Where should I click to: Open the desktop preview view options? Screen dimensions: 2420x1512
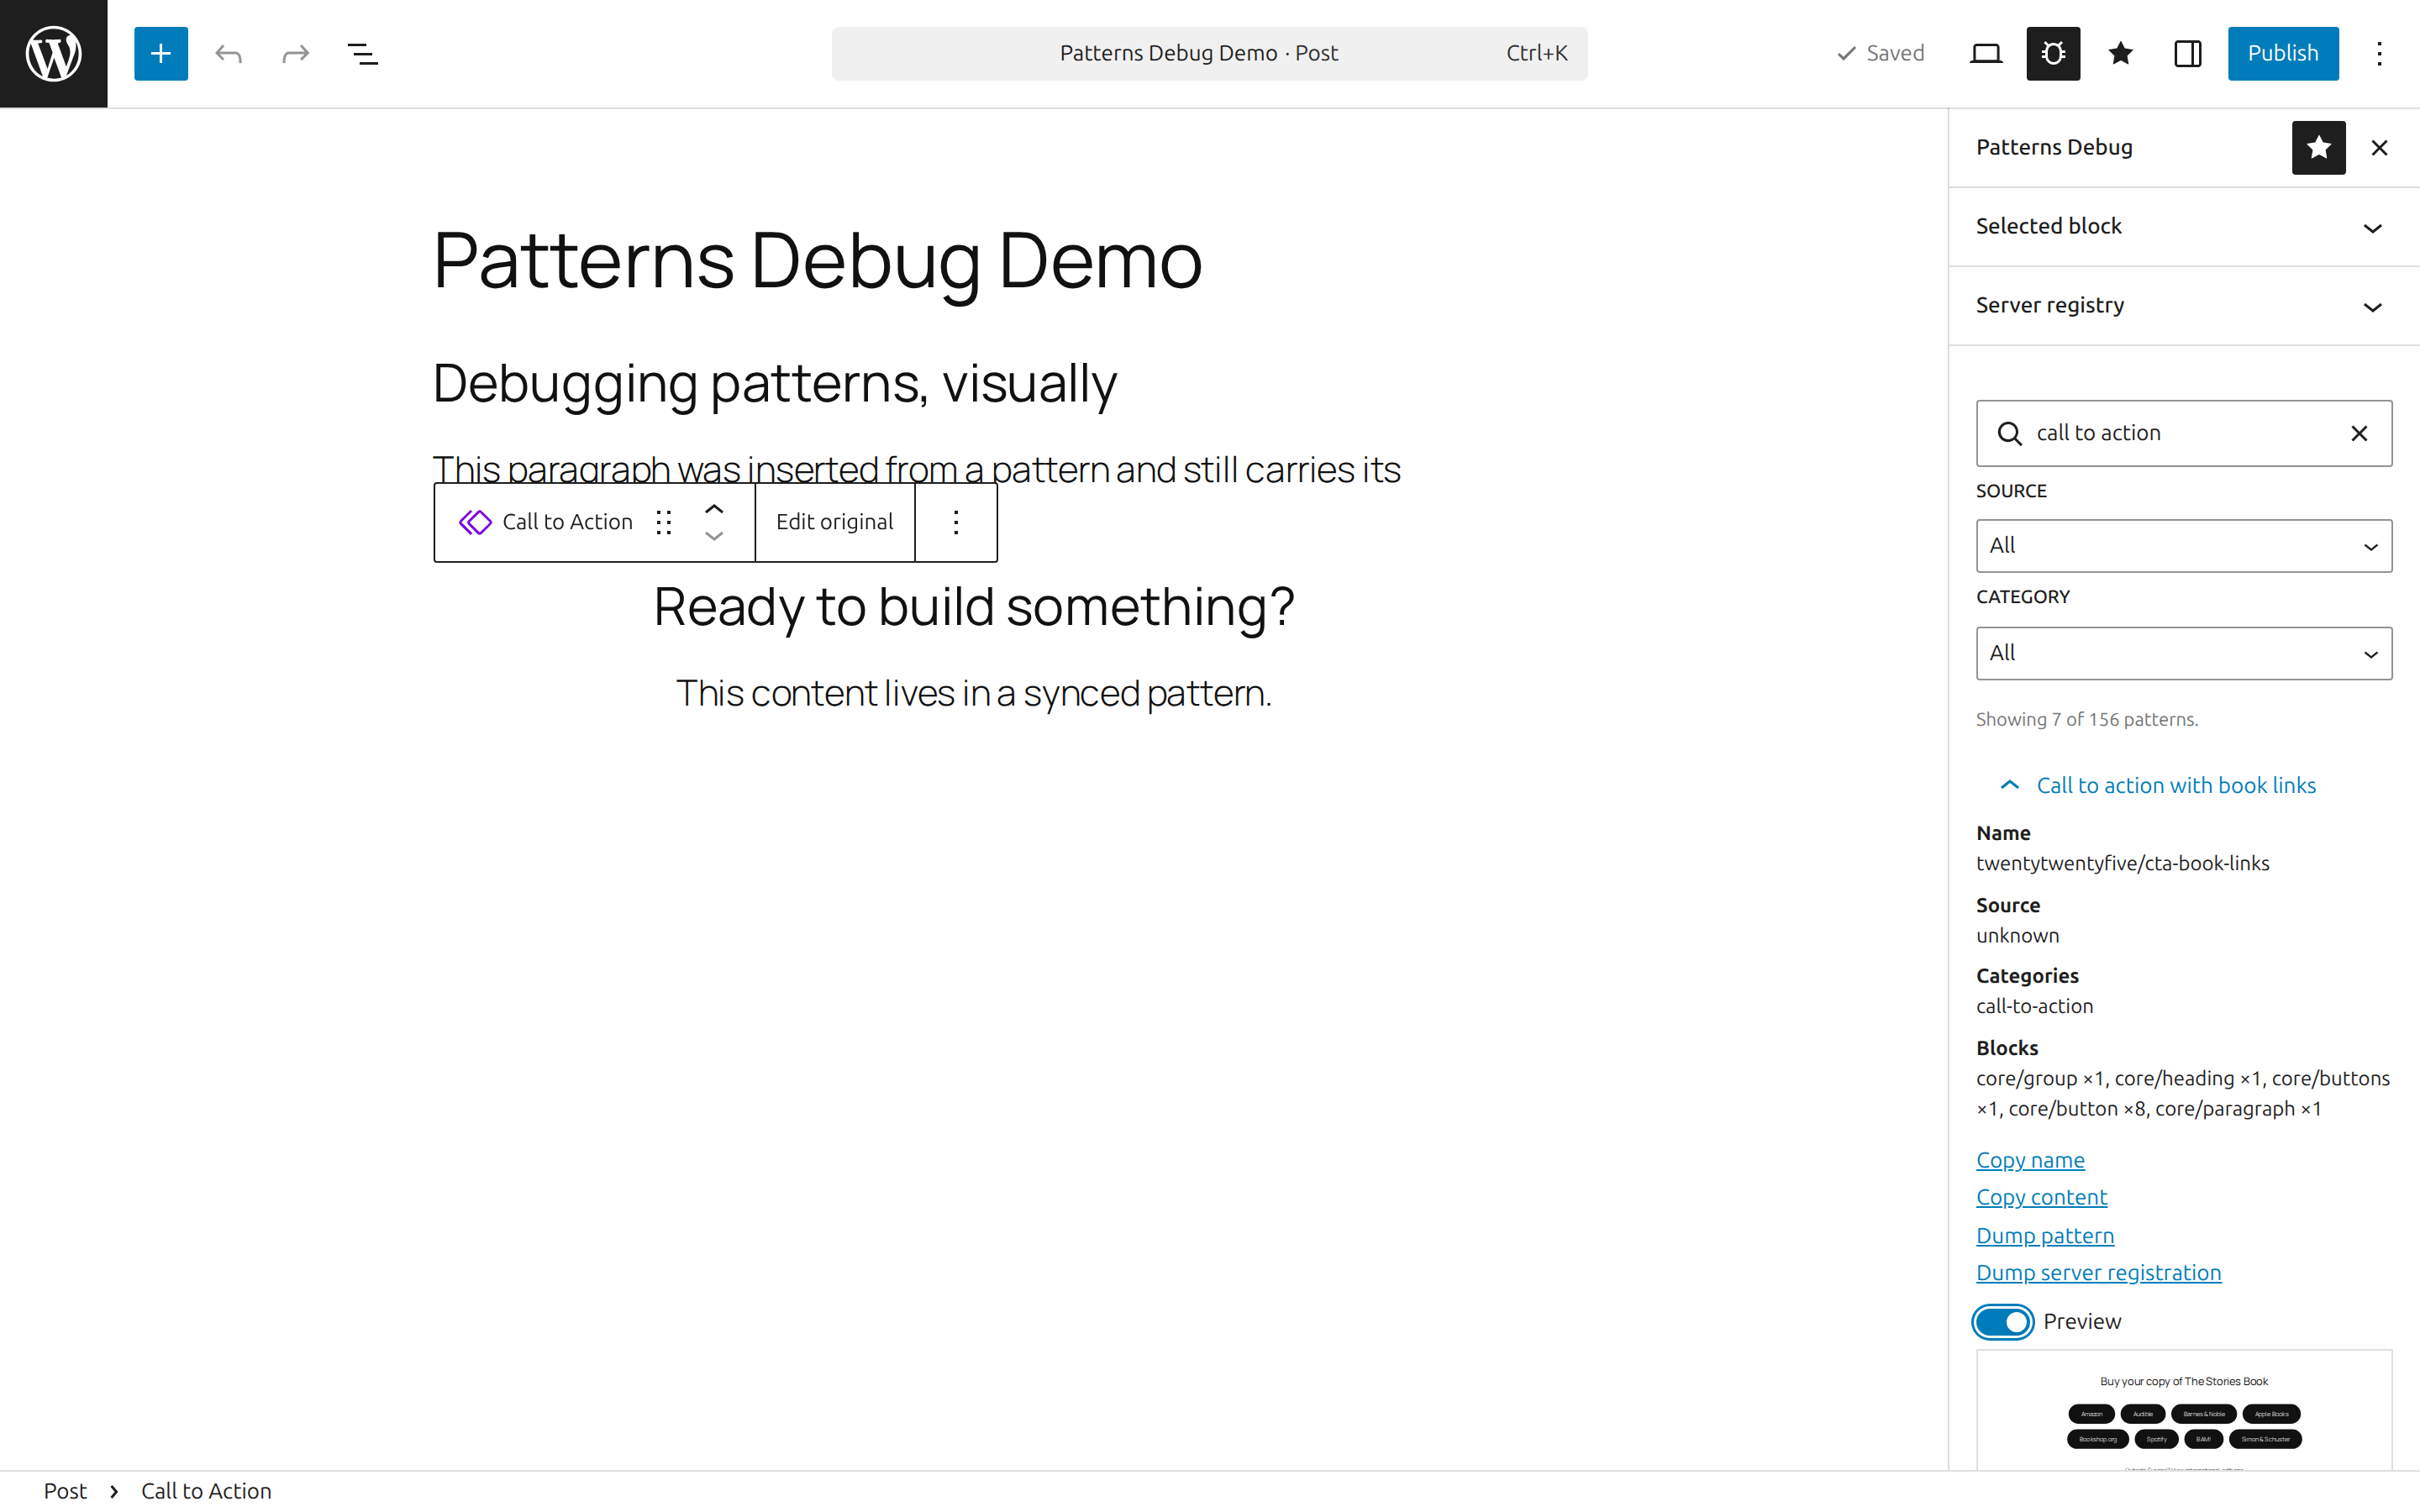[1986, 53]
